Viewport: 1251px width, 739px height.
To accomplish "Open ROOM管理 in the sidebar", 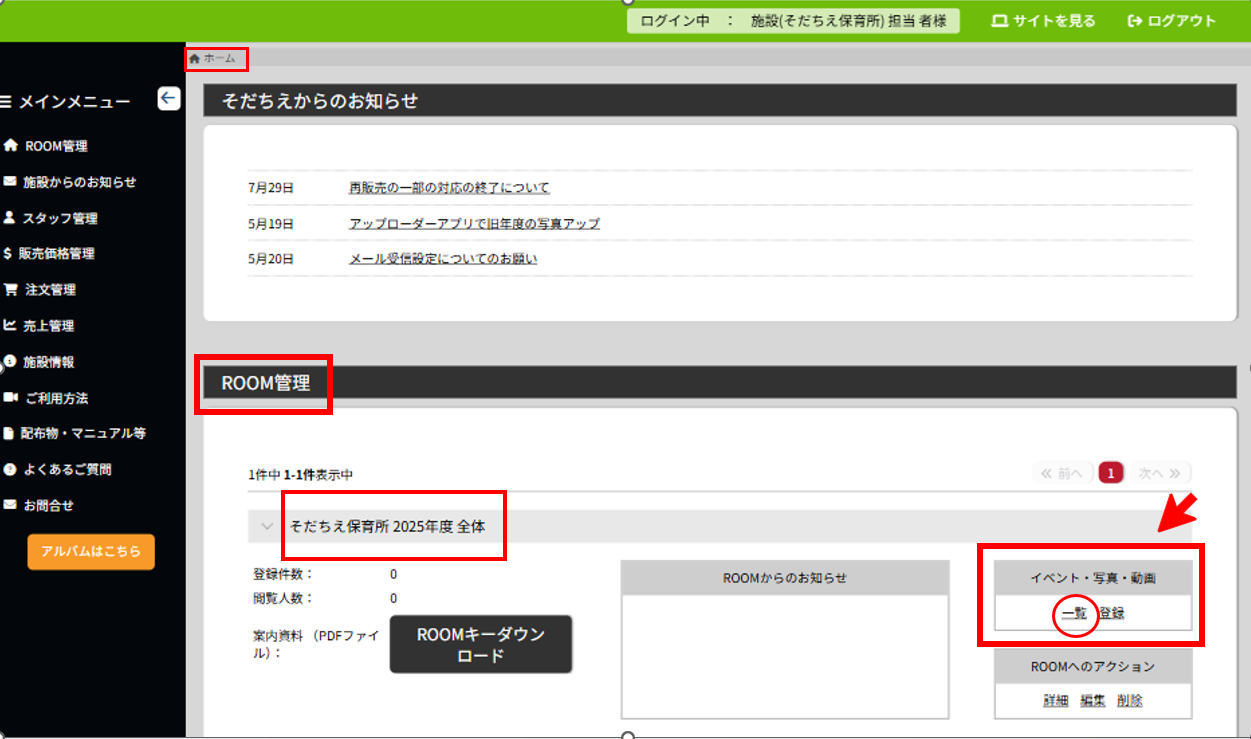I will pos(55,146).
